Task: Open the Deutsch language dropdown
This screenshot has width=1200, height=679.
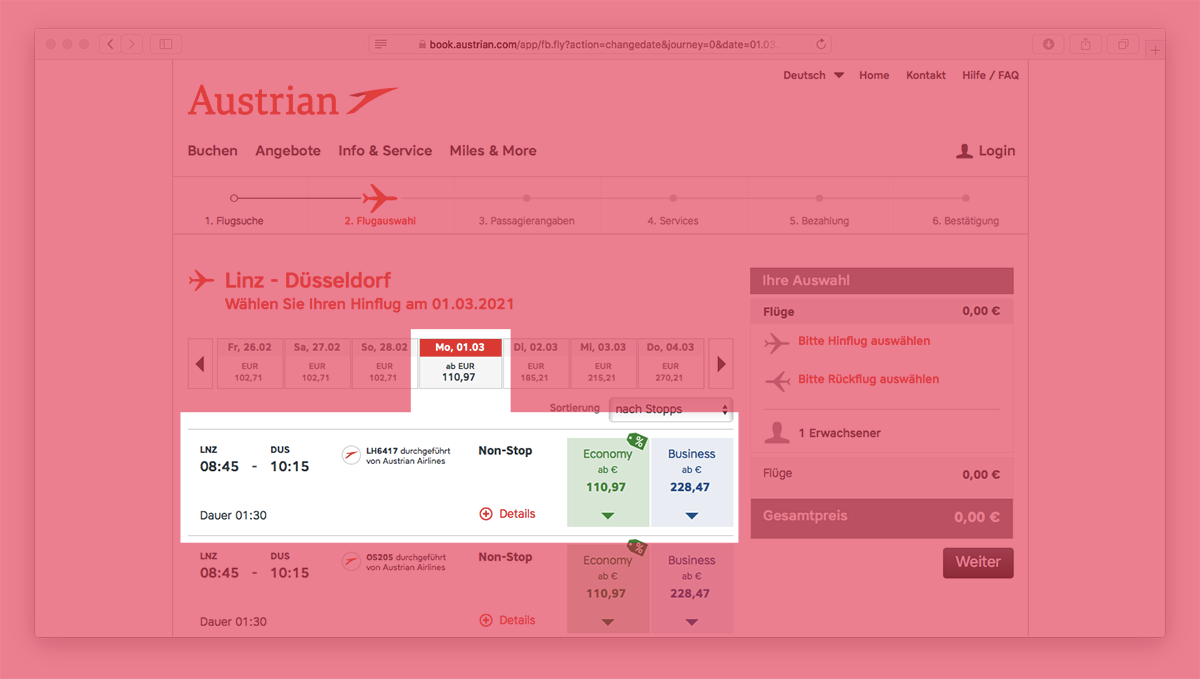Action: (x=813, y=75)
